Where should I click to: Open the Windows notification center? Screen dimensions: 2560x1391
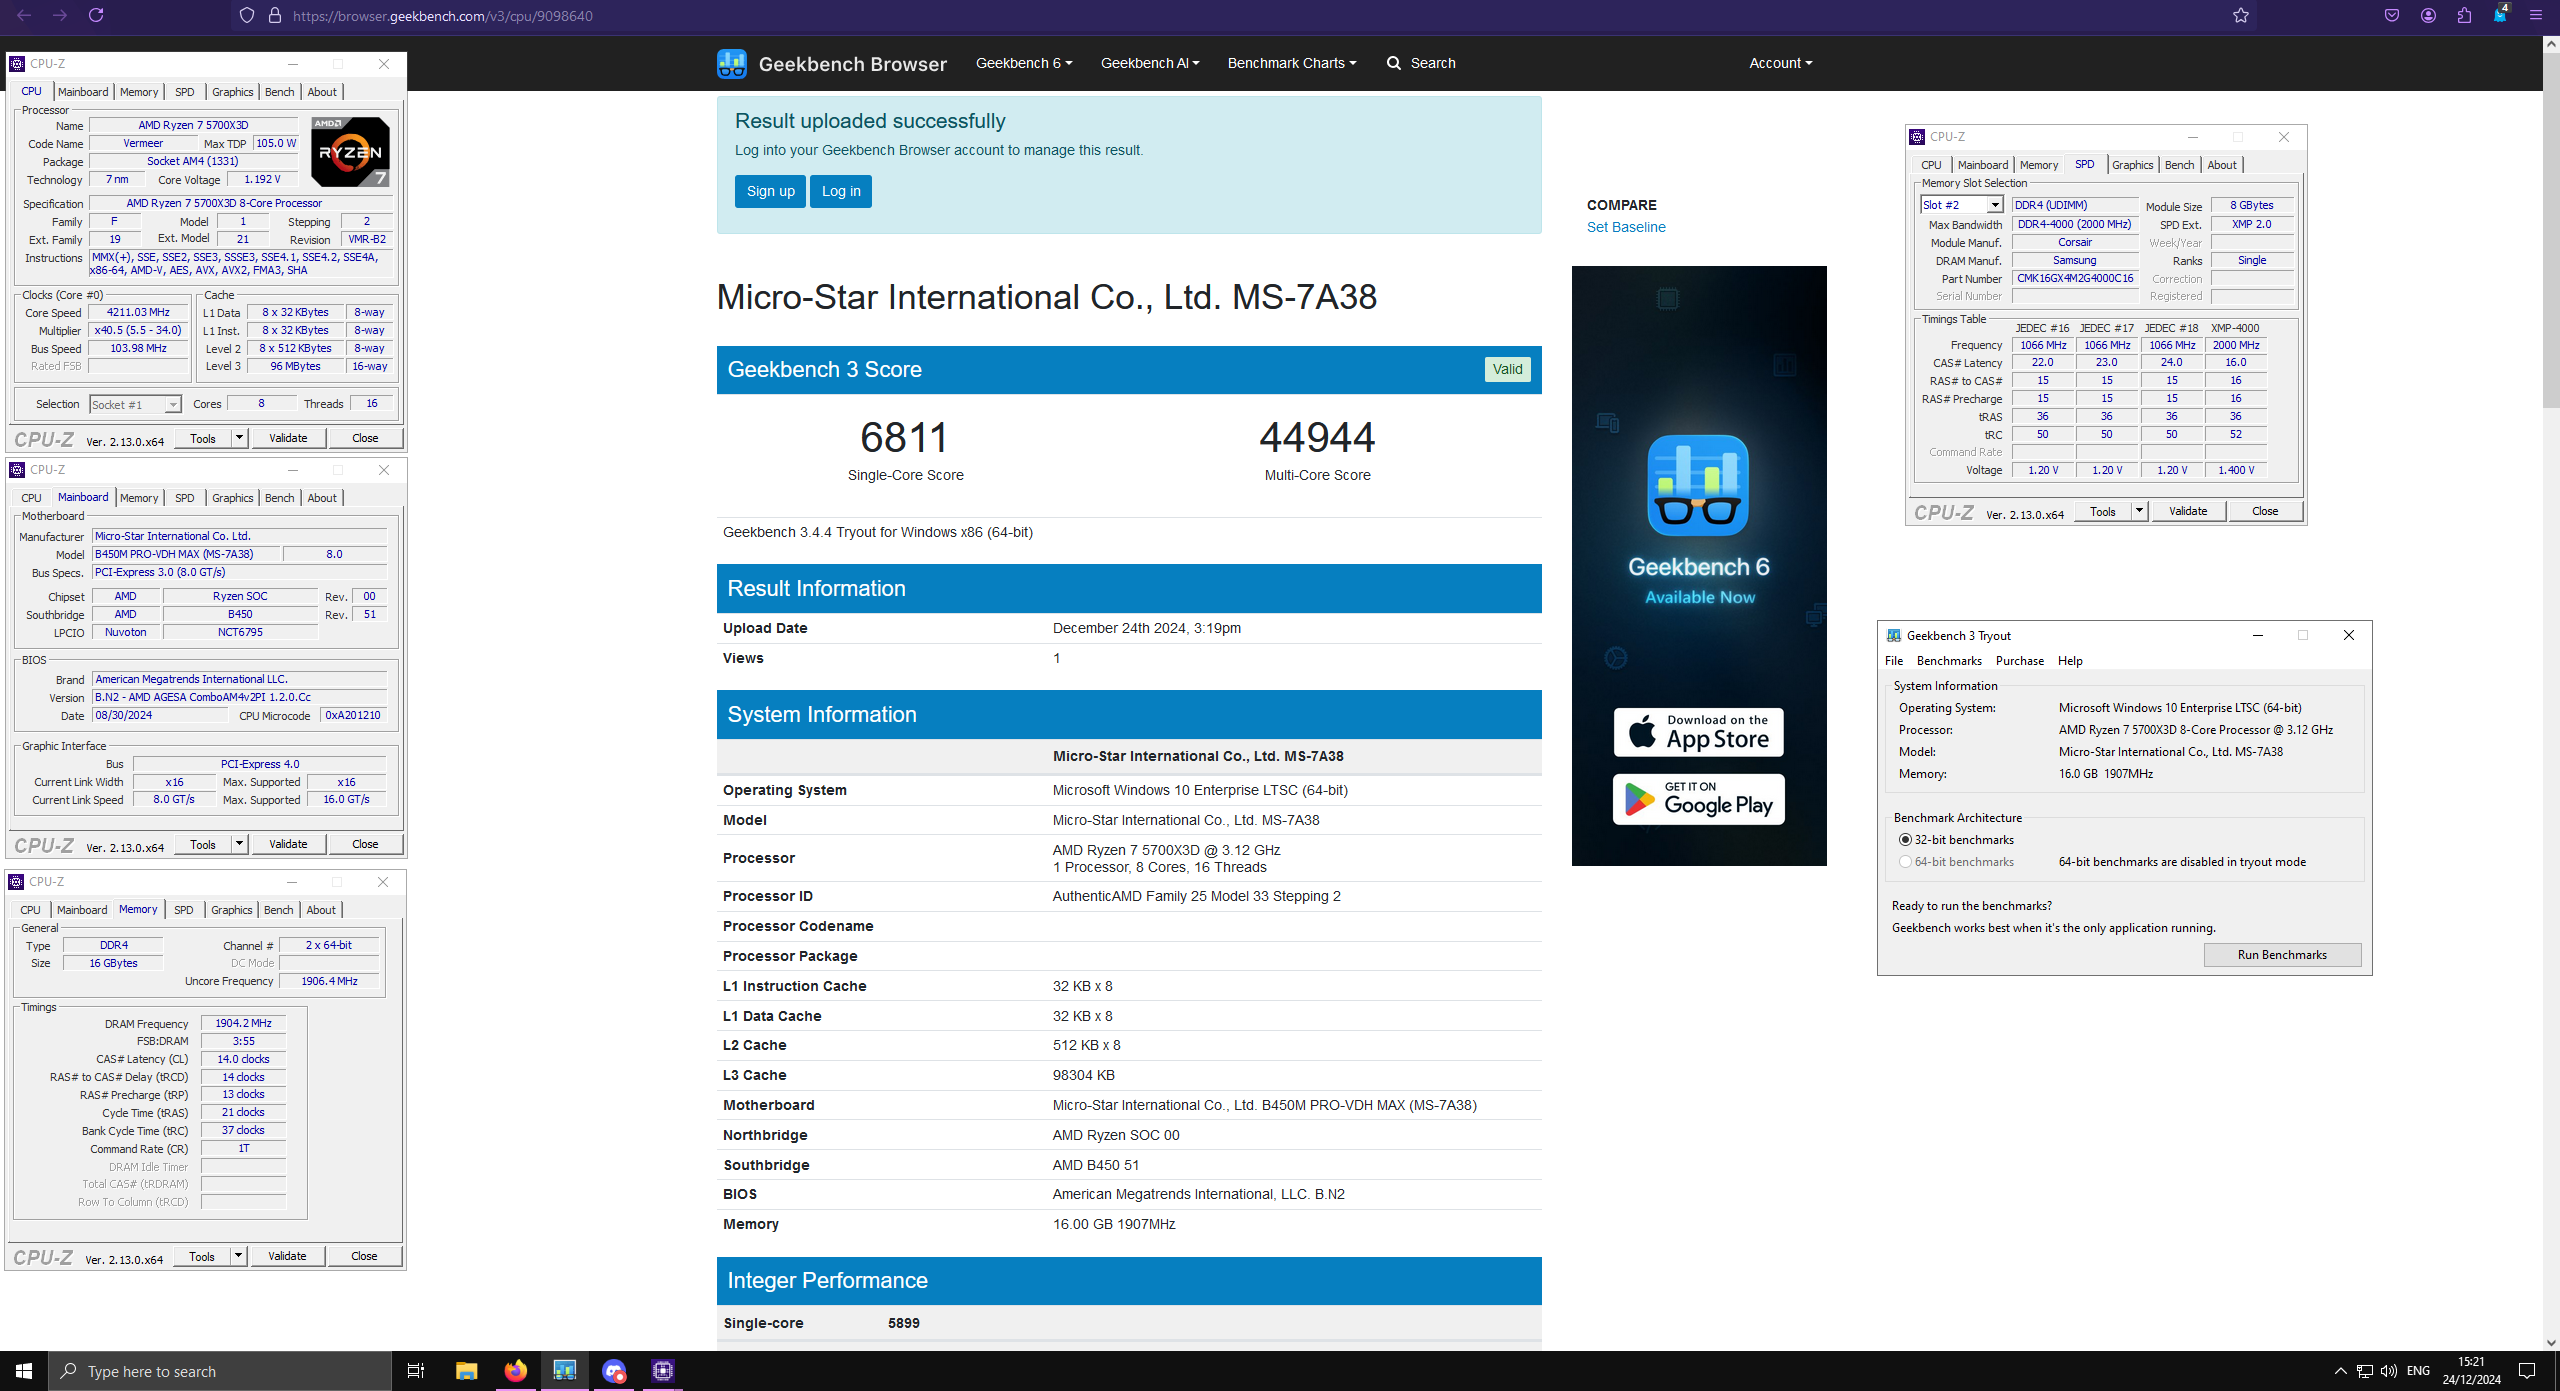click(x=2527, y=1371)
